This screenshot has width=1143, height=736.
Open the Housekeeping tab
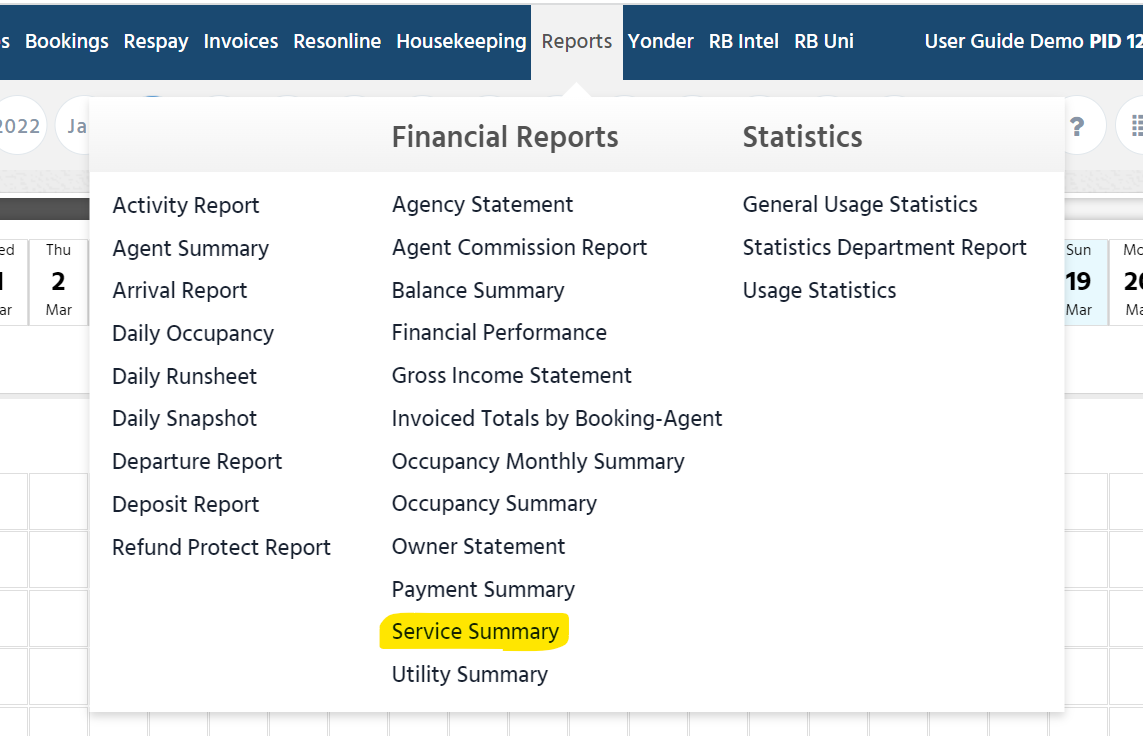point(461,42)
